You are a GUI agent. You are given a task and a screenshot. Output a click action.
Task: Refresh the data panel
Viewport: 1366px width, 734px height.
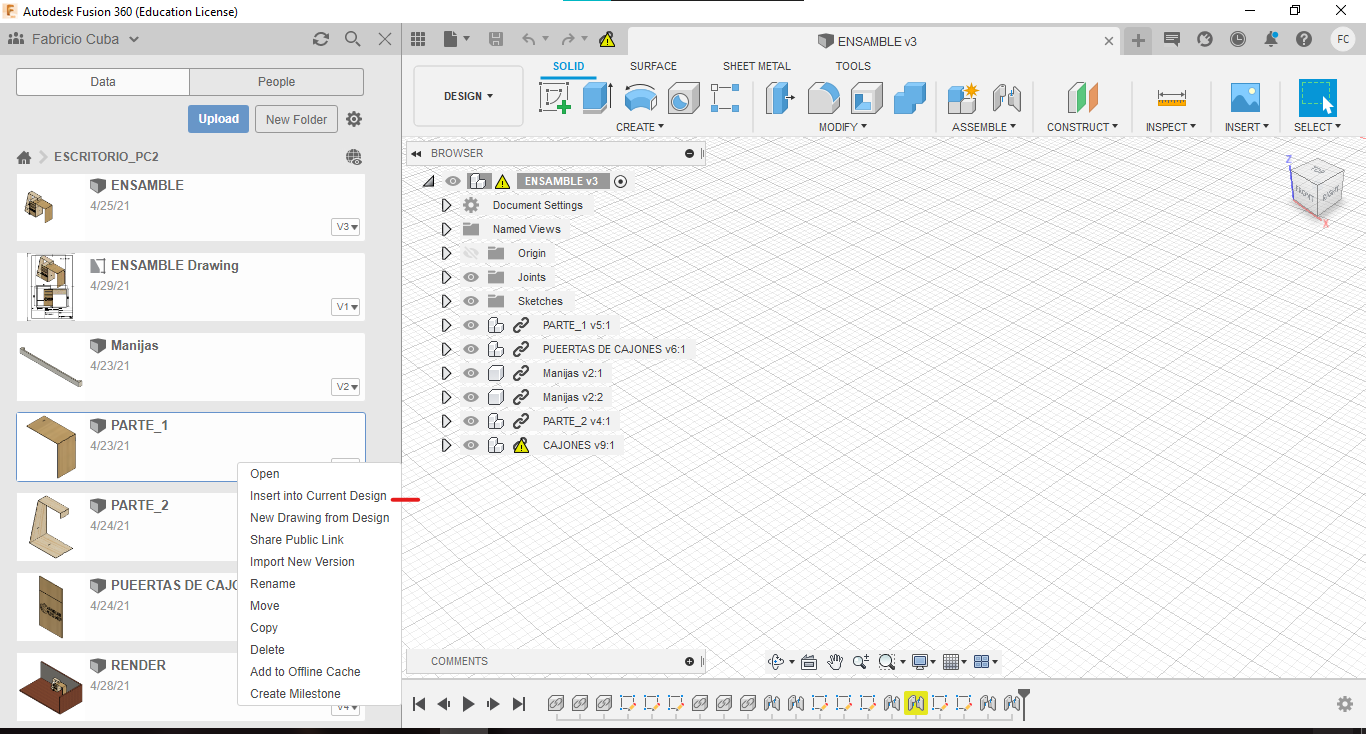(x=320, y=39)
